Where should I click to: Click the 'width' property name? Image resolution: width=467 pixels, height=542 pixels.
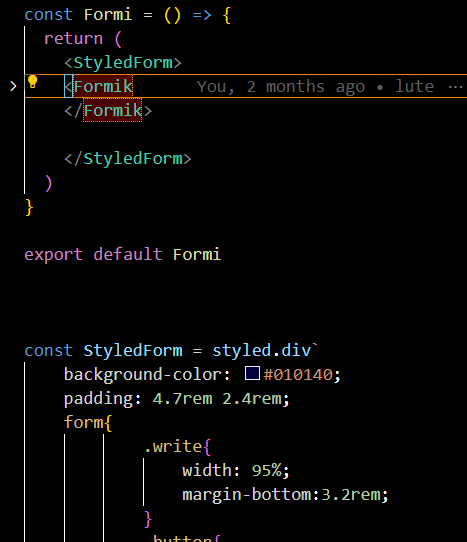click(207, 471)
